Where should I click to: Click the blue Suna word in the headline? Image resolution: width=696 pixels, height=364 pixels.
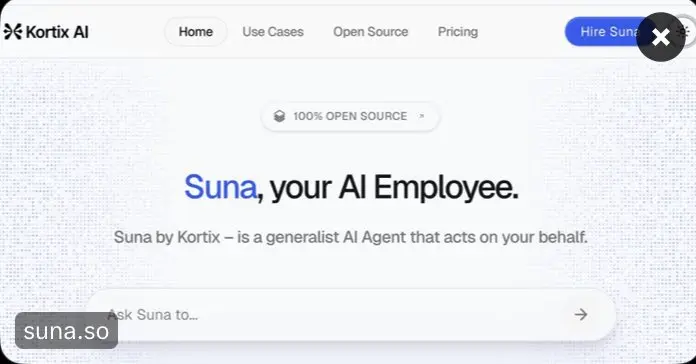click(220, 187)
